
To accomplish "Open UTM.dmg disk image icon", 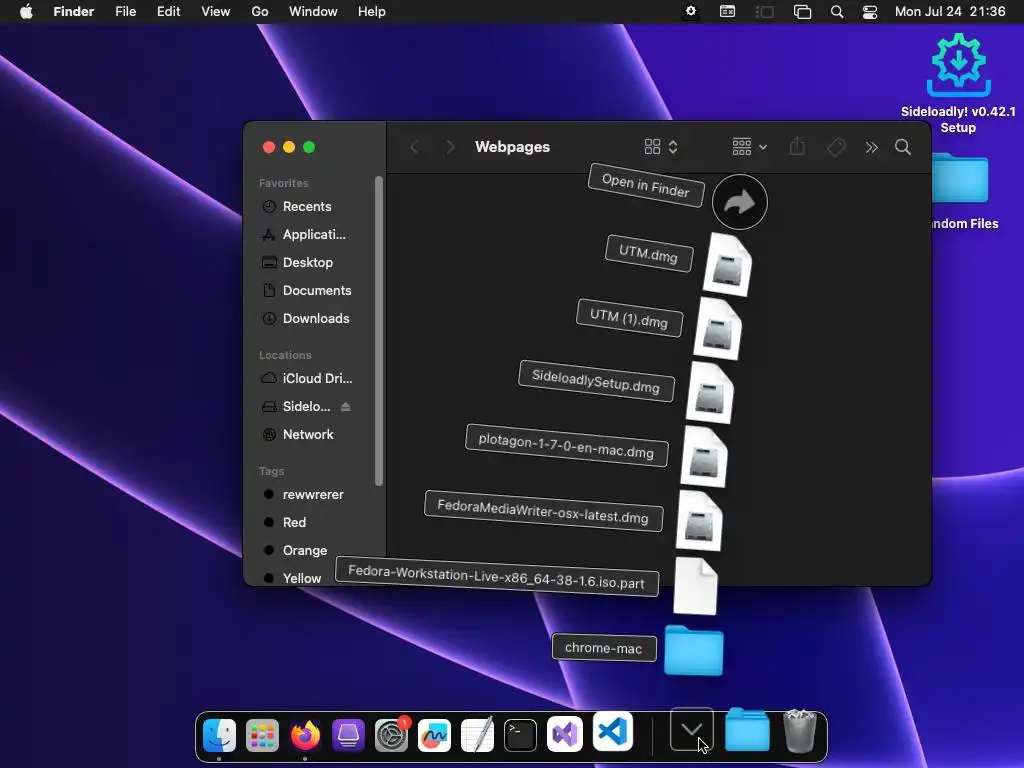I will (x=728, y=265).
